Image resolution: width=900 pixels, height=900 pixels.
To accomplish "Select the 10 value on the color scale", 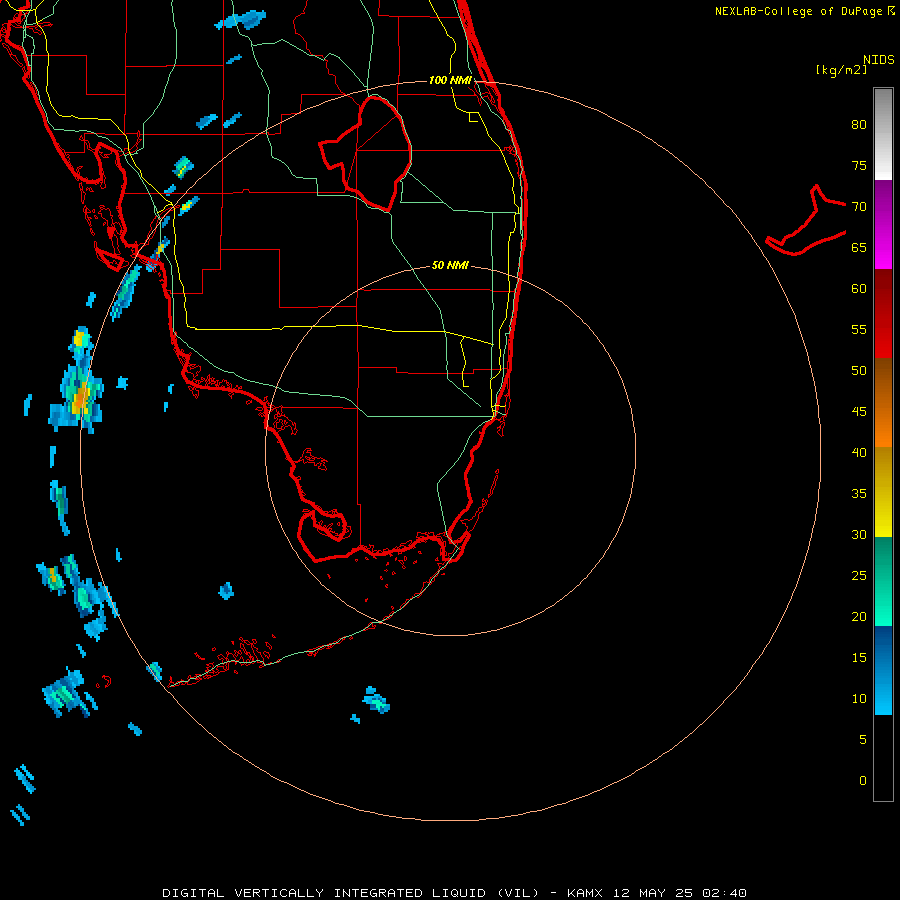I will tap(859, 699).
